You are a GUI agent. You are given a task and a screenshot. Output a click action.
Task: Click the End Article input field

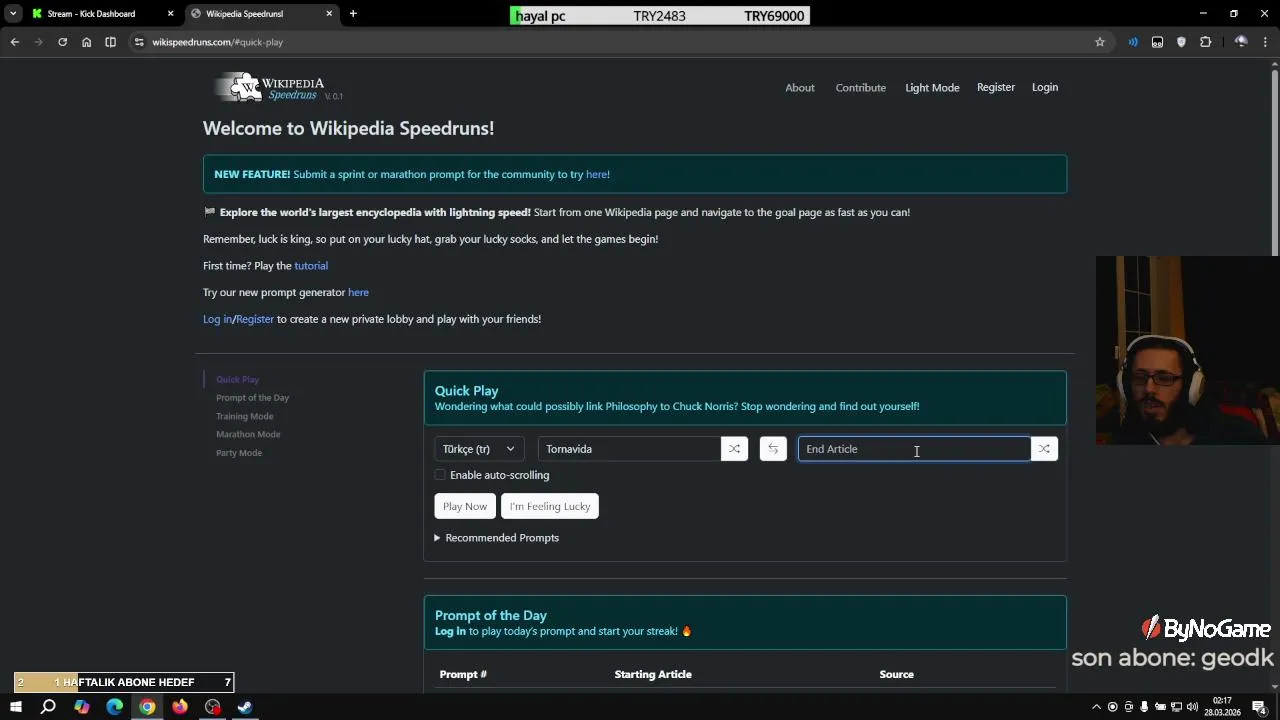pyautogui.click(x=914, y=449)
